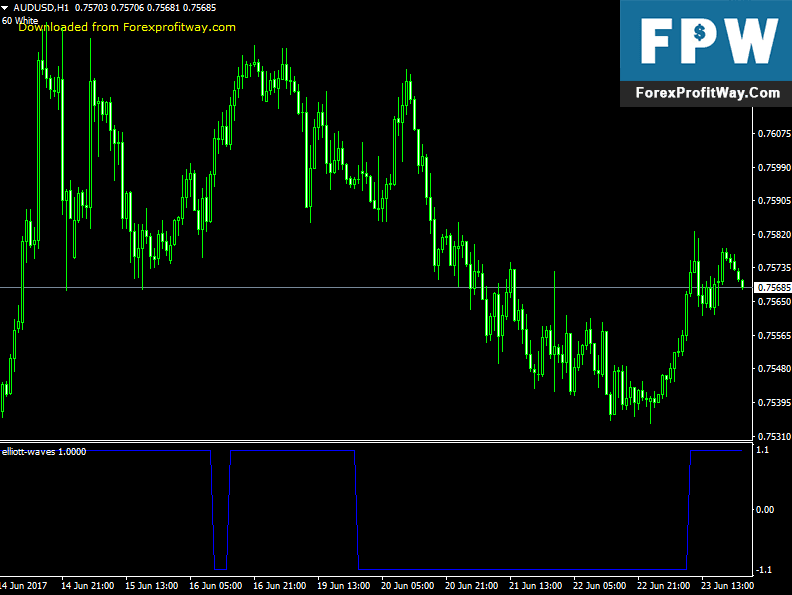Click the '14 Jun 21:00' time label
Image resolution: width=792 pixels, height=595 pixels.
pos(87,586)
